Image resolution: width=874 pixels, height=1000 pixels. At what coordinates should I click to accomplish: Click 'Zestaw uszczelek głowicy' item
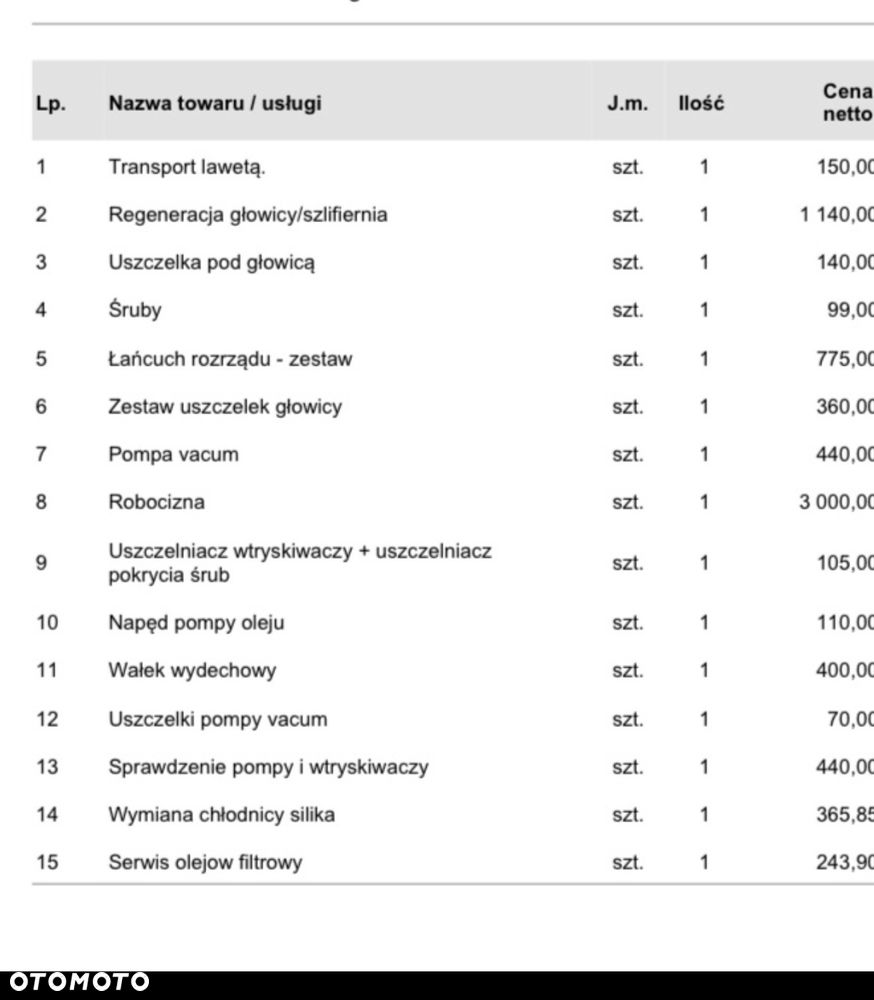point(225,406)
